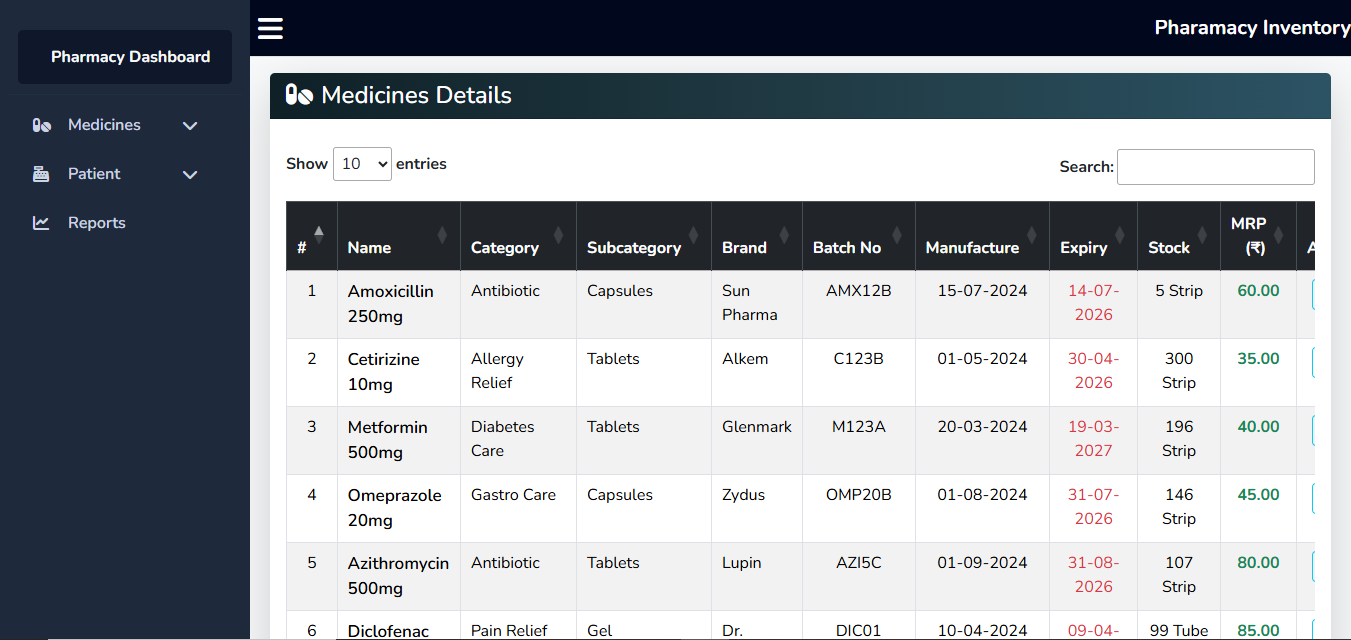Click the Patient cash register icon
Screen dimensions: 1351x640
coord(41,174)
